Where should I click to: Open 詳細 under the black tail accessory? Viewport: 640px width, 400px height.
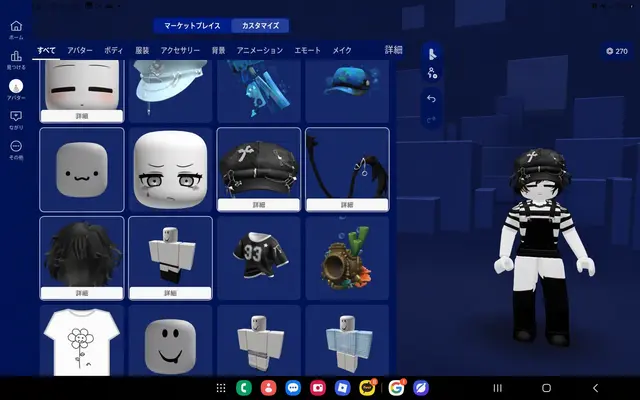click(347, 204)
